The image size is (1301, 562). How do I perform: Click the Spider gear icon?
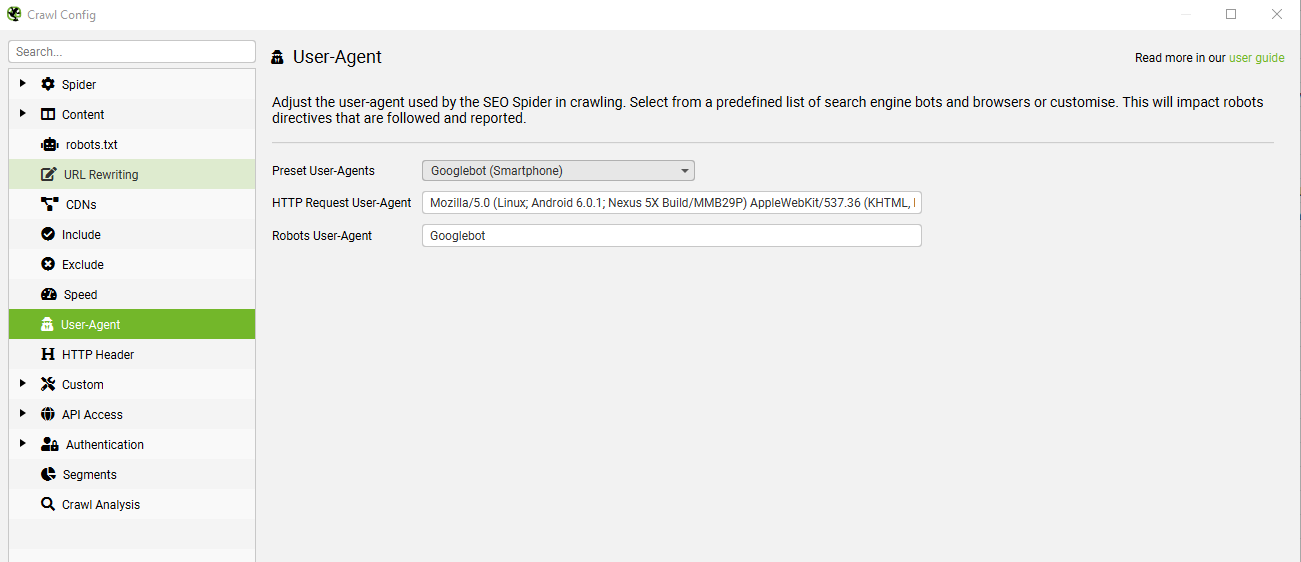tap(48, 85)
